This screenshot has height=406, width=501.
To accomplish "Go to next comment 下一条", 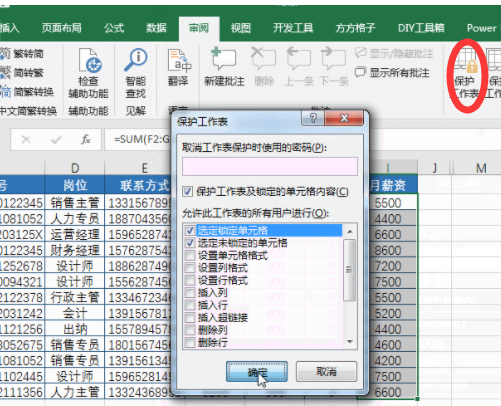I will (x=334, y=67).
